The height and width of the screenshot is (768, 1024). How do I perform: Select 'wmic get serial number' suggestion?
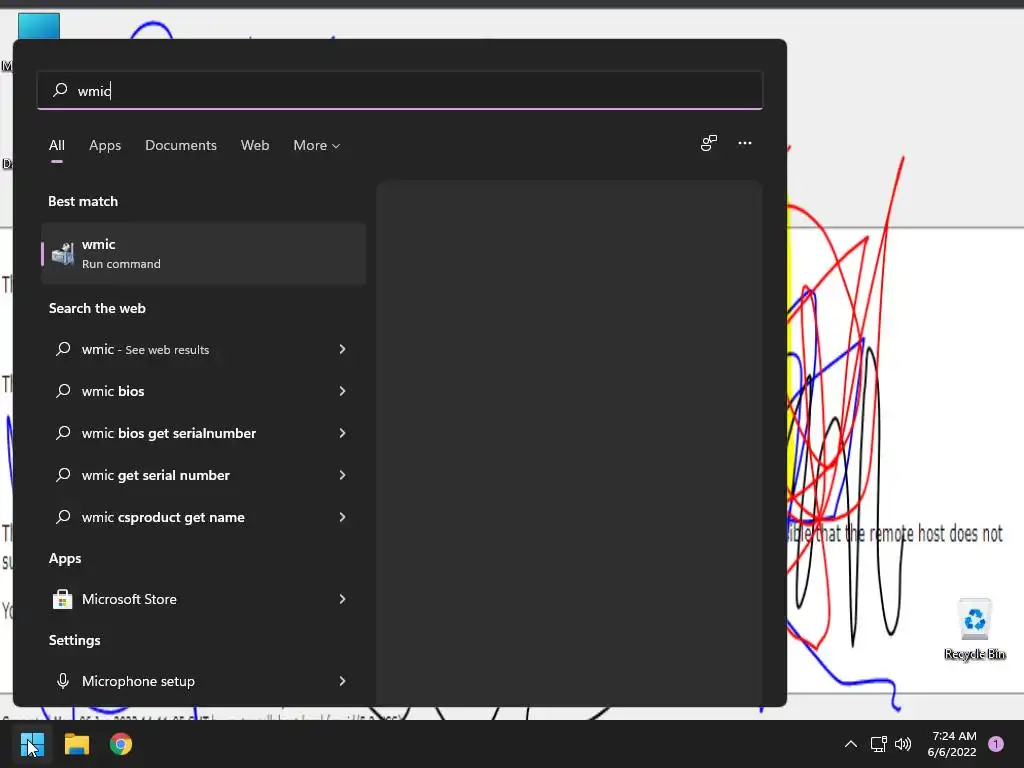(x=203, y=475)
